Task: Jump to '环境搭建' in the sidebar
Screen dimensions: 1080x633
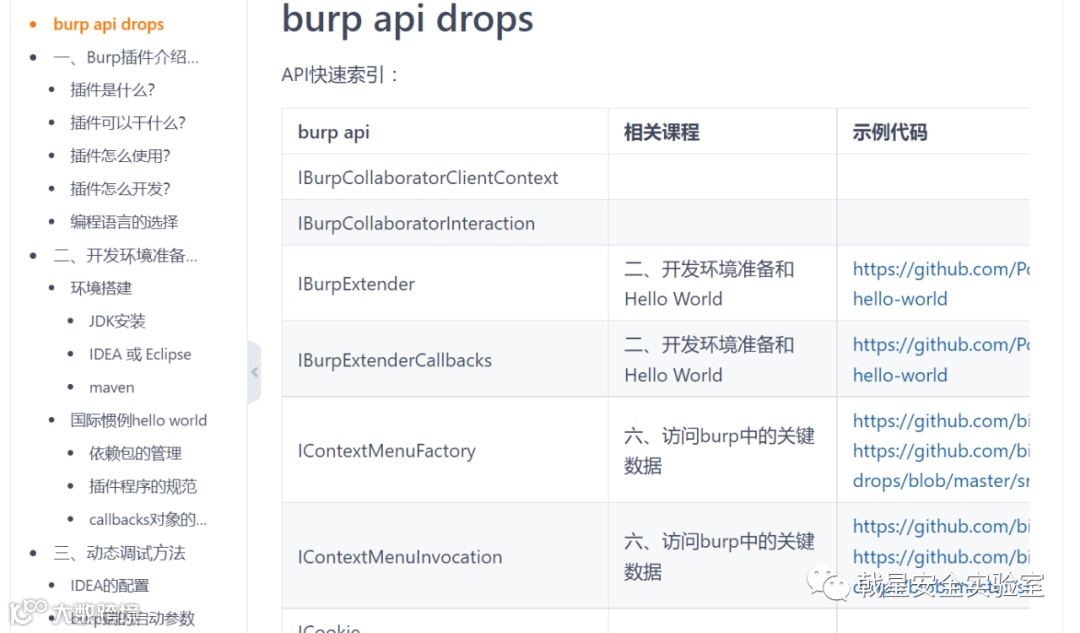Action: (101, 288)
